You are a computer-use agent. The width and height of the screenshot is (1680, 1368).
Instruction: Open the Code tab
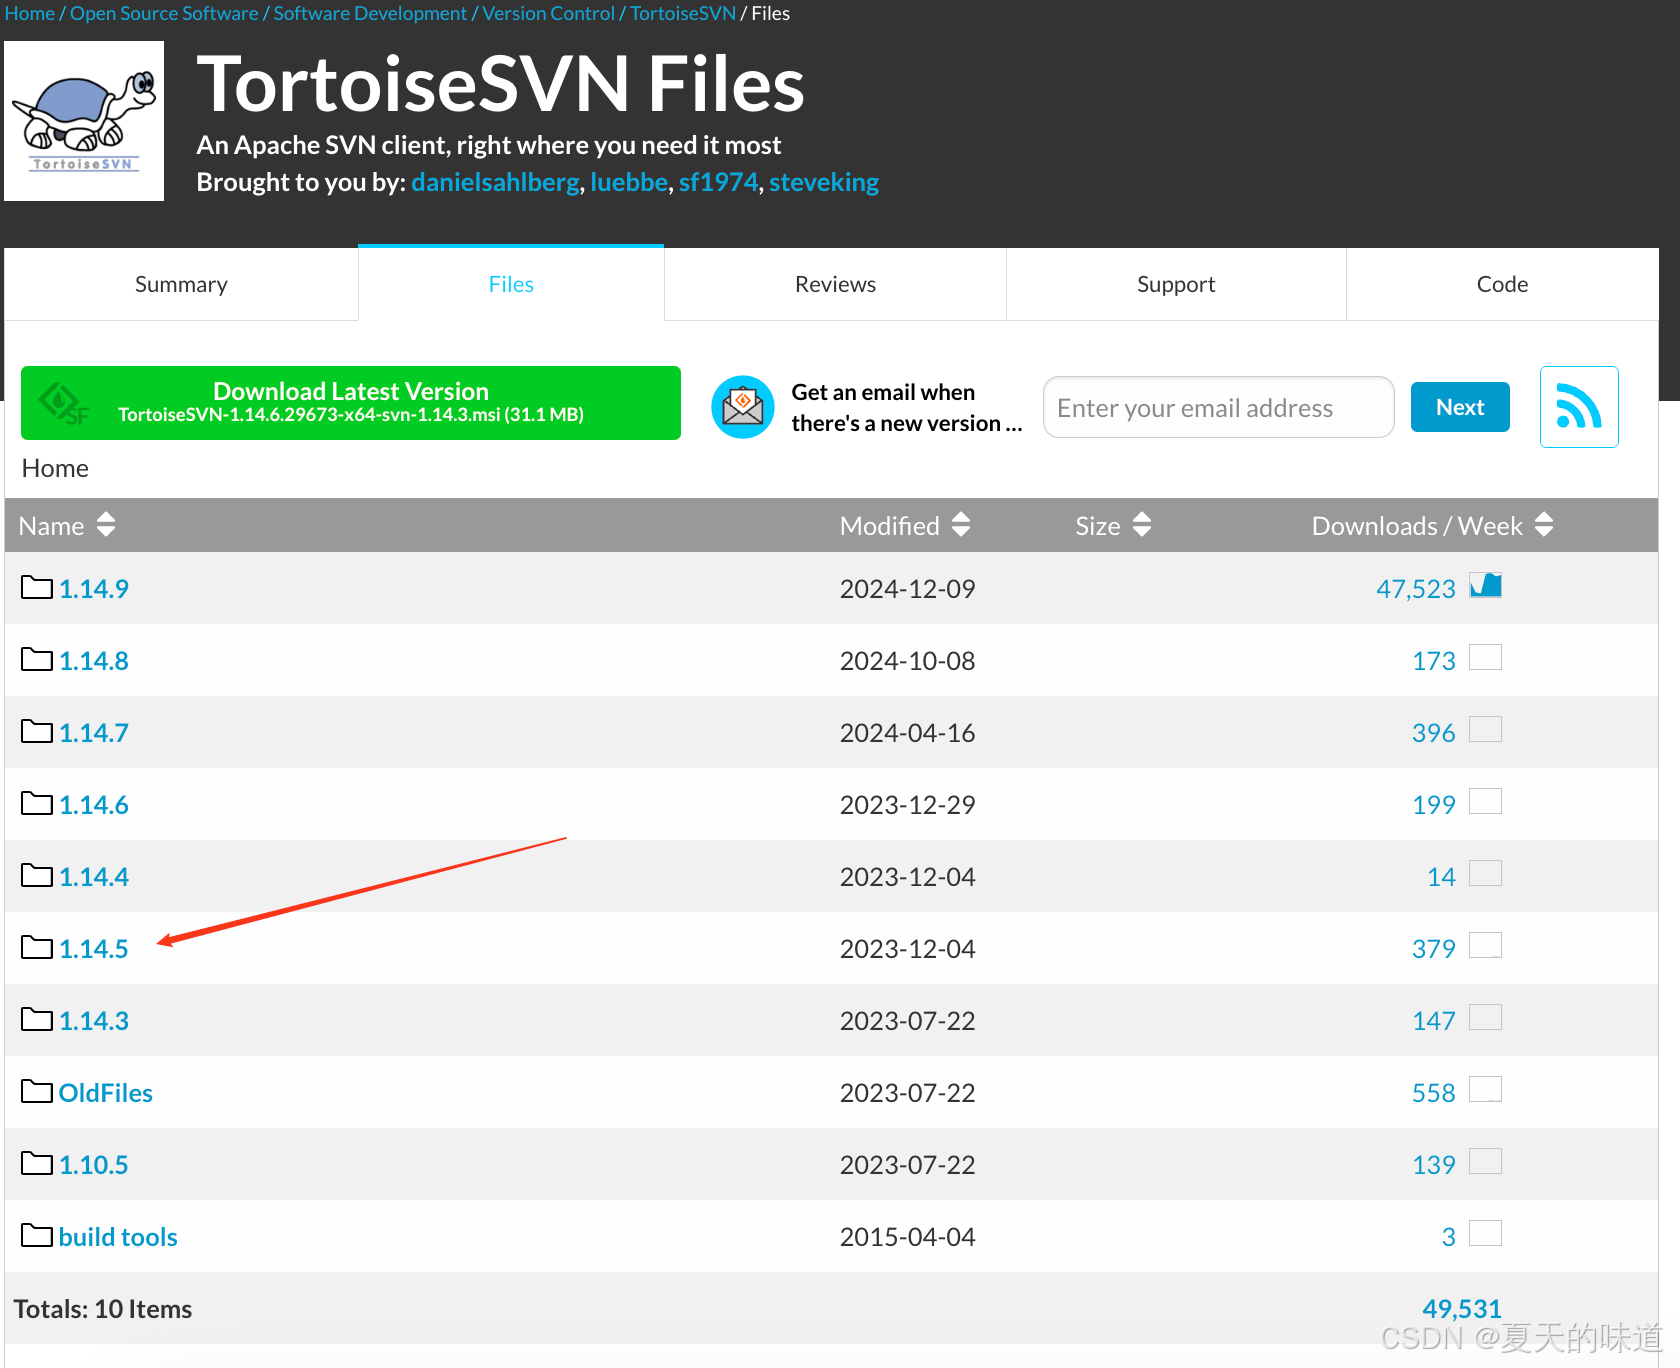point(1502,284)
